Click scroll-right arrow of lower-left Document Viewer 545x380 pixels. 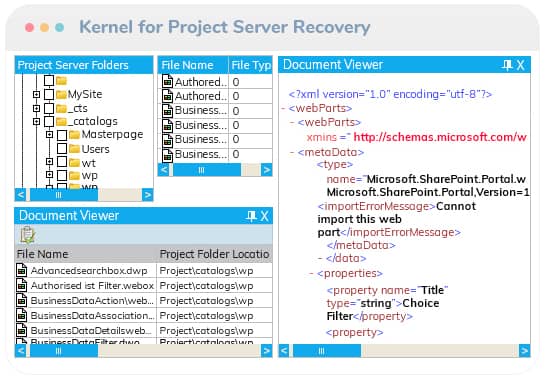[x=267, y=351]
